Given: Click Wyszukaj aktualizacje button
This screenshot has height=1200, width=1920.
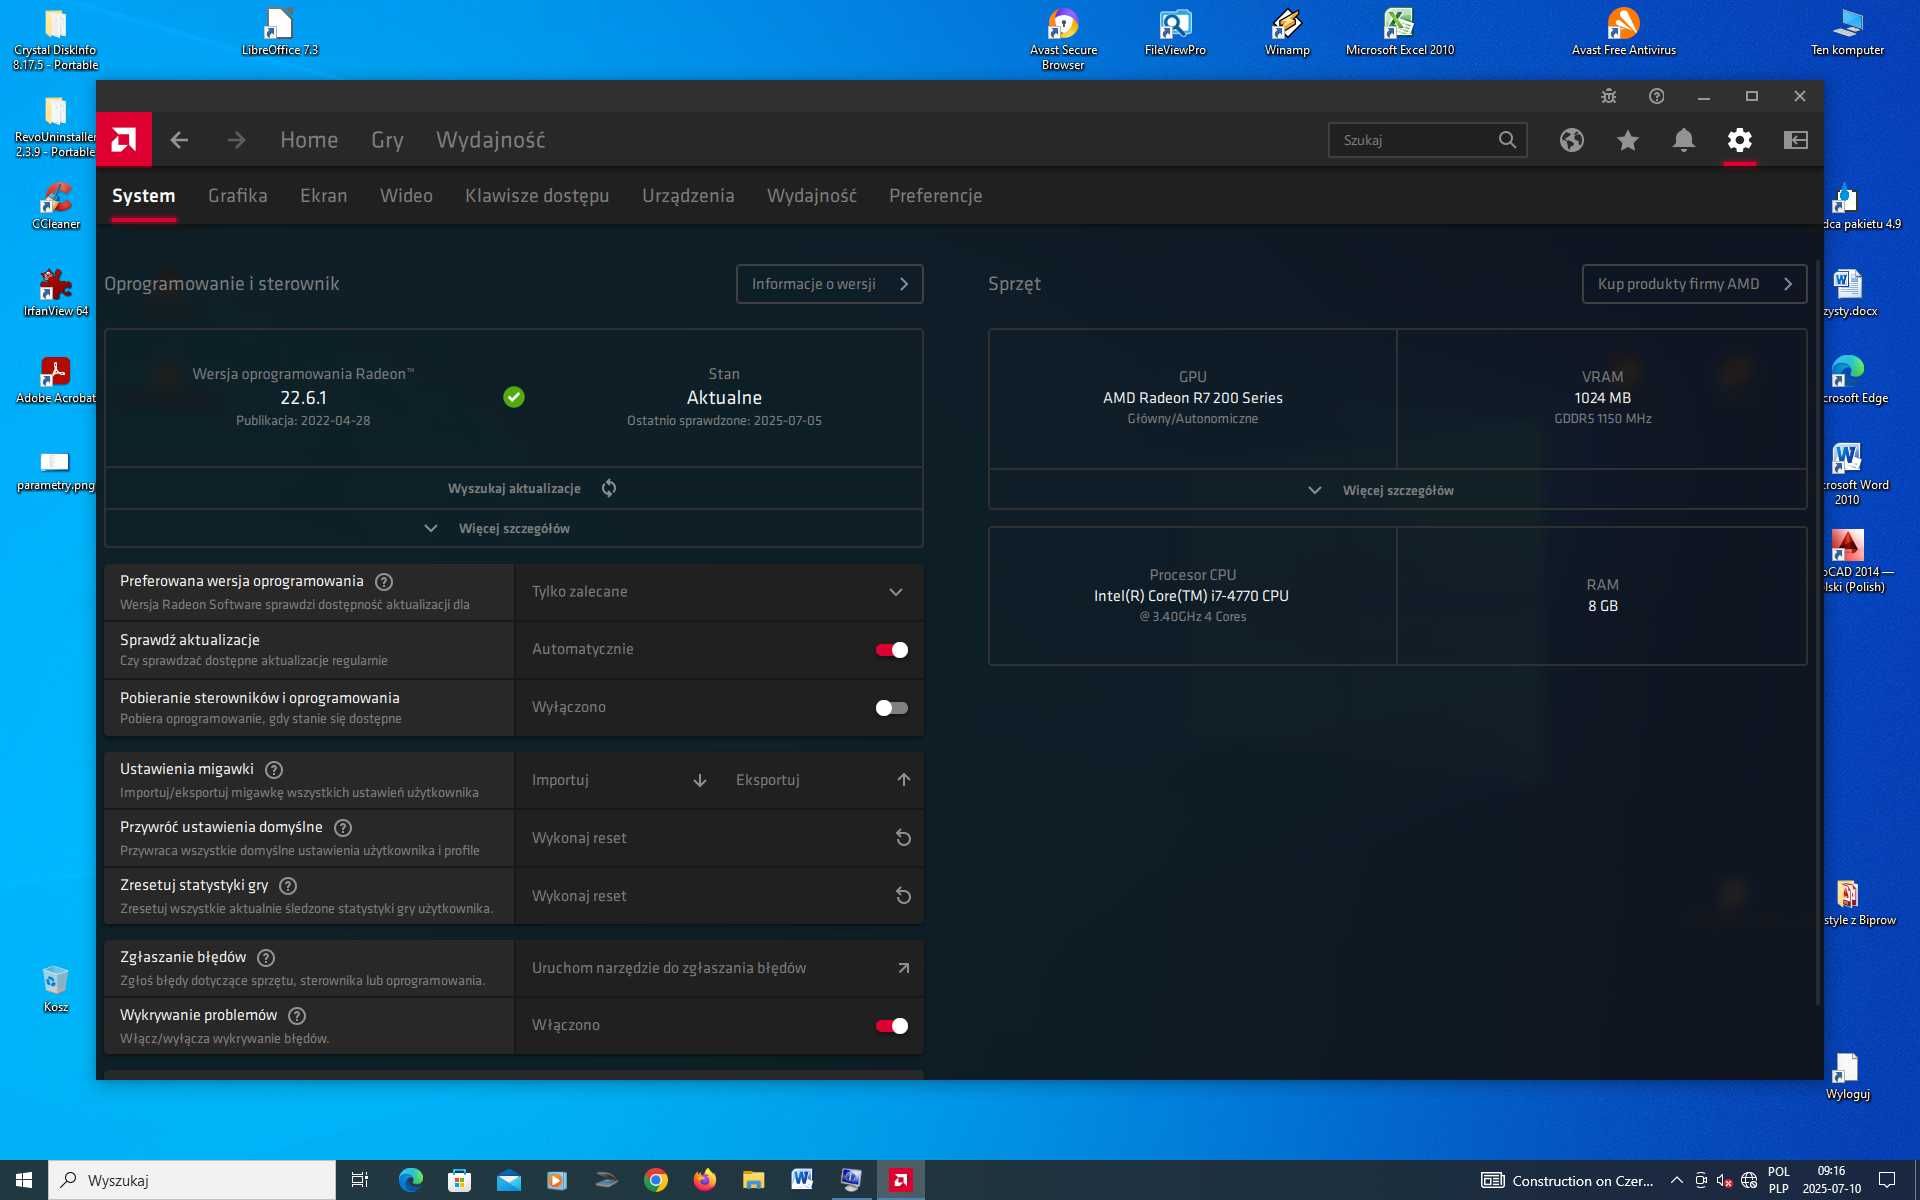Looking at the screenshot, I should coord(514,488).
